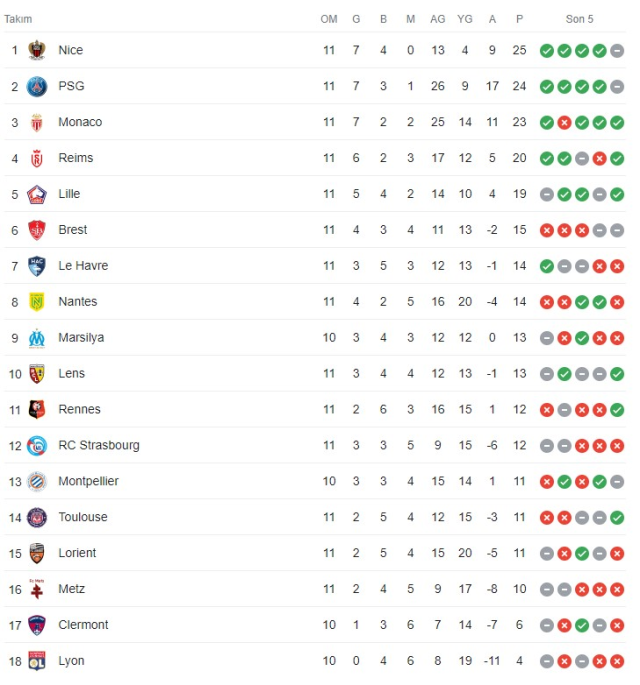Image resolution: width=640 pixels, height=685 pixels.
Task: Click the PSG club logo
Action: (37, 86)
